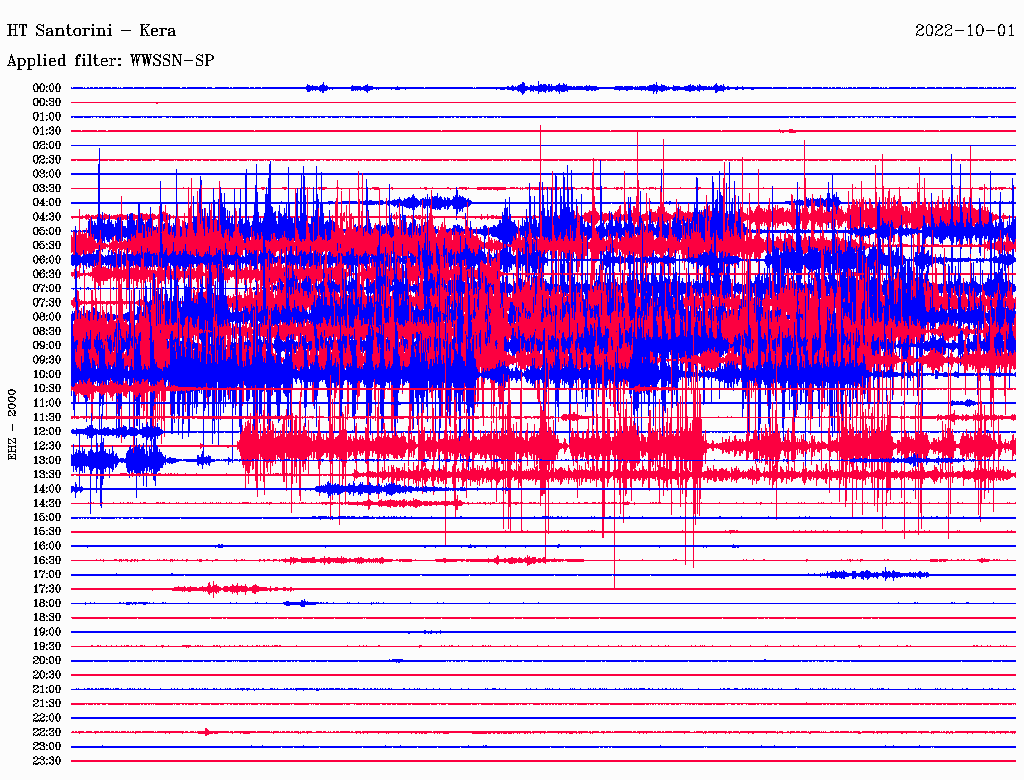Click the 03:30 time label
This screenshot has height=780, width=1024.
(47, 188)
